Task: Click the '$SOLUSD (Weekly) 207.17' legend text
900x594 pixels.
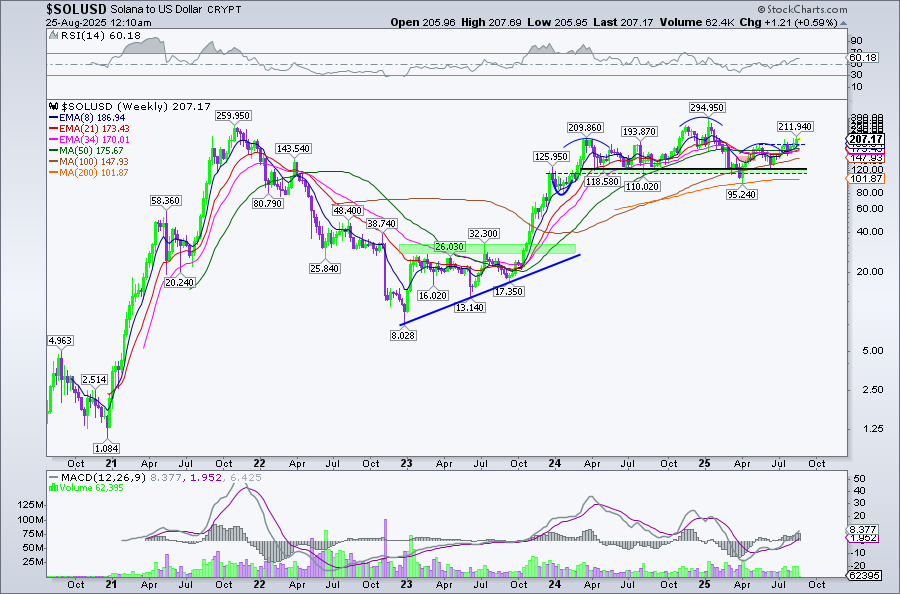Action: [136, 107]
